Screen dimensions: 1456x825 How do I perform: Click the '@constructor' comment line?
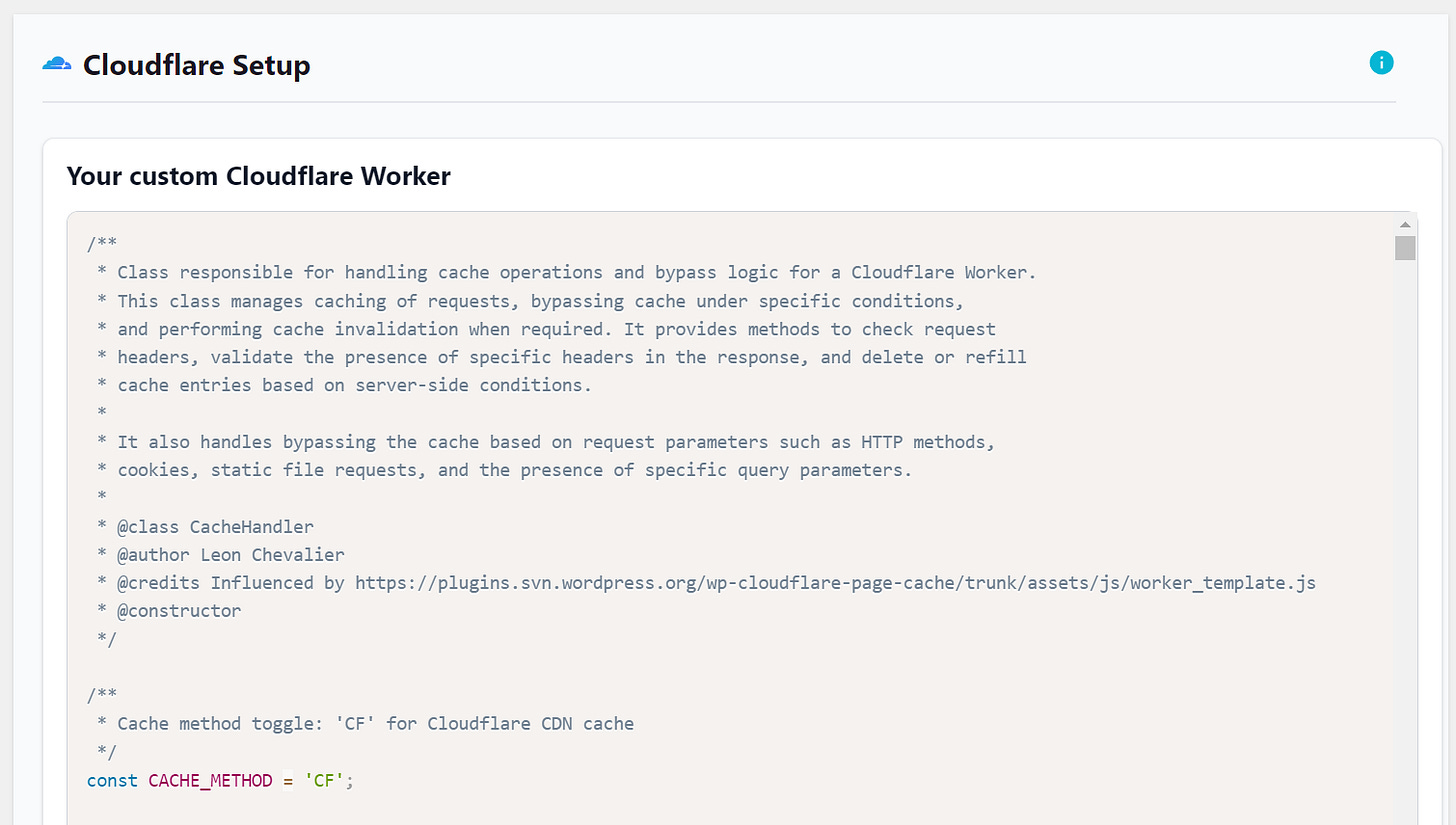coord(169,610)
